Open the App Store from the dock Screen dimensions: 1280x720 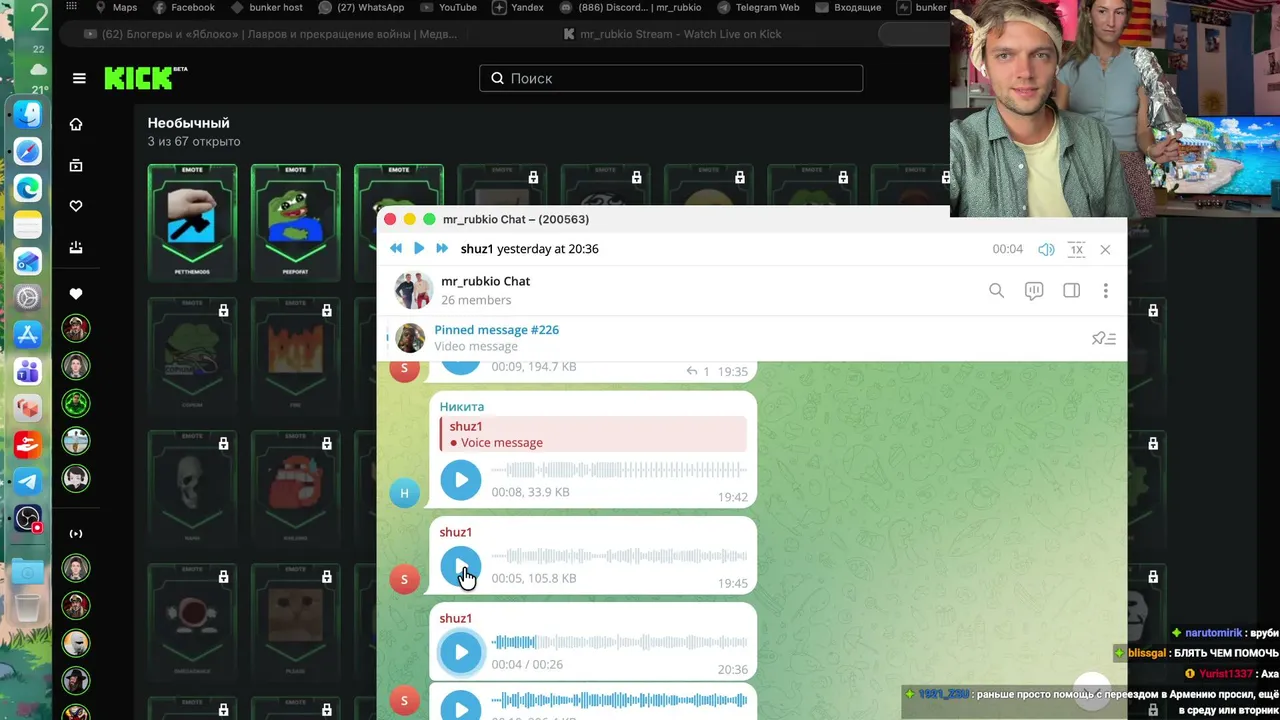(x=28, y=334)
